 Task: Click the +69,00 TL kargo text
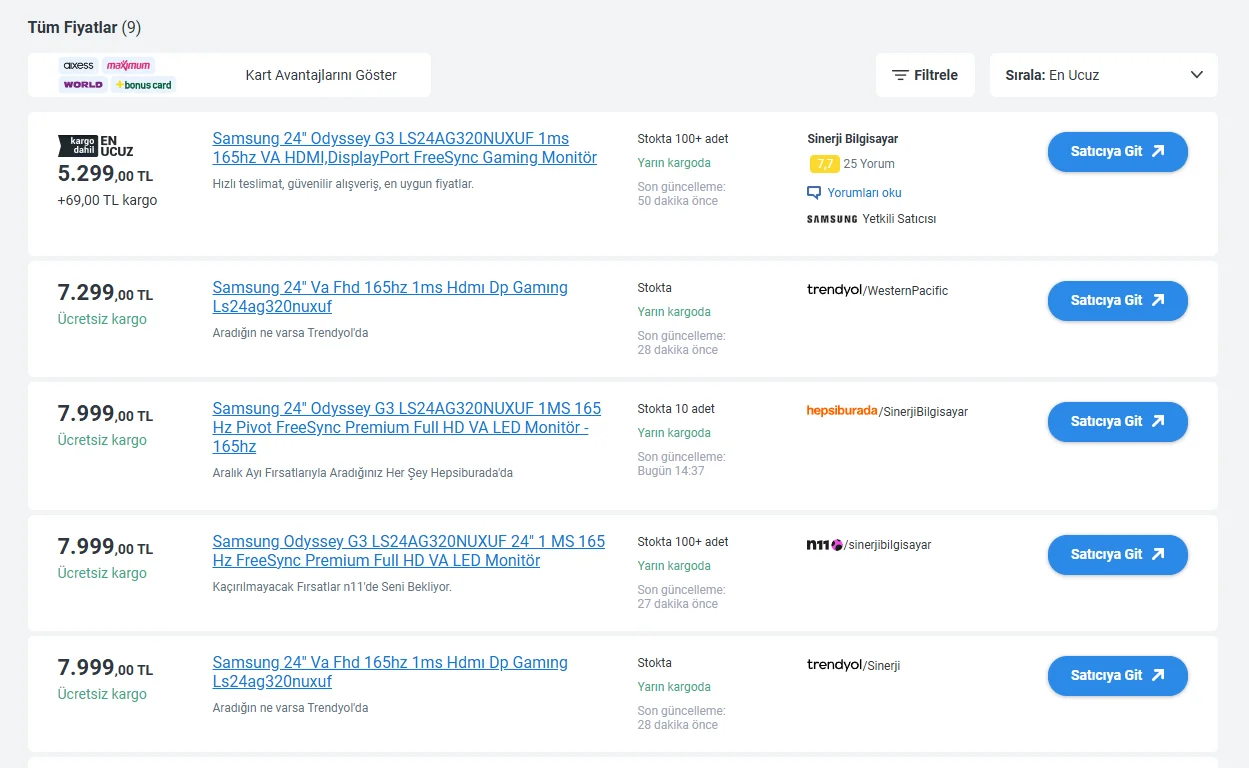click(107, 200)
